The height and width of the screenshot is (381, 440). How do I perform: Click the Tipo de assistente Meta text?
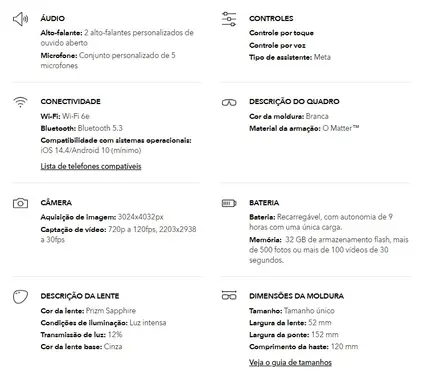[x=290, y=57]
